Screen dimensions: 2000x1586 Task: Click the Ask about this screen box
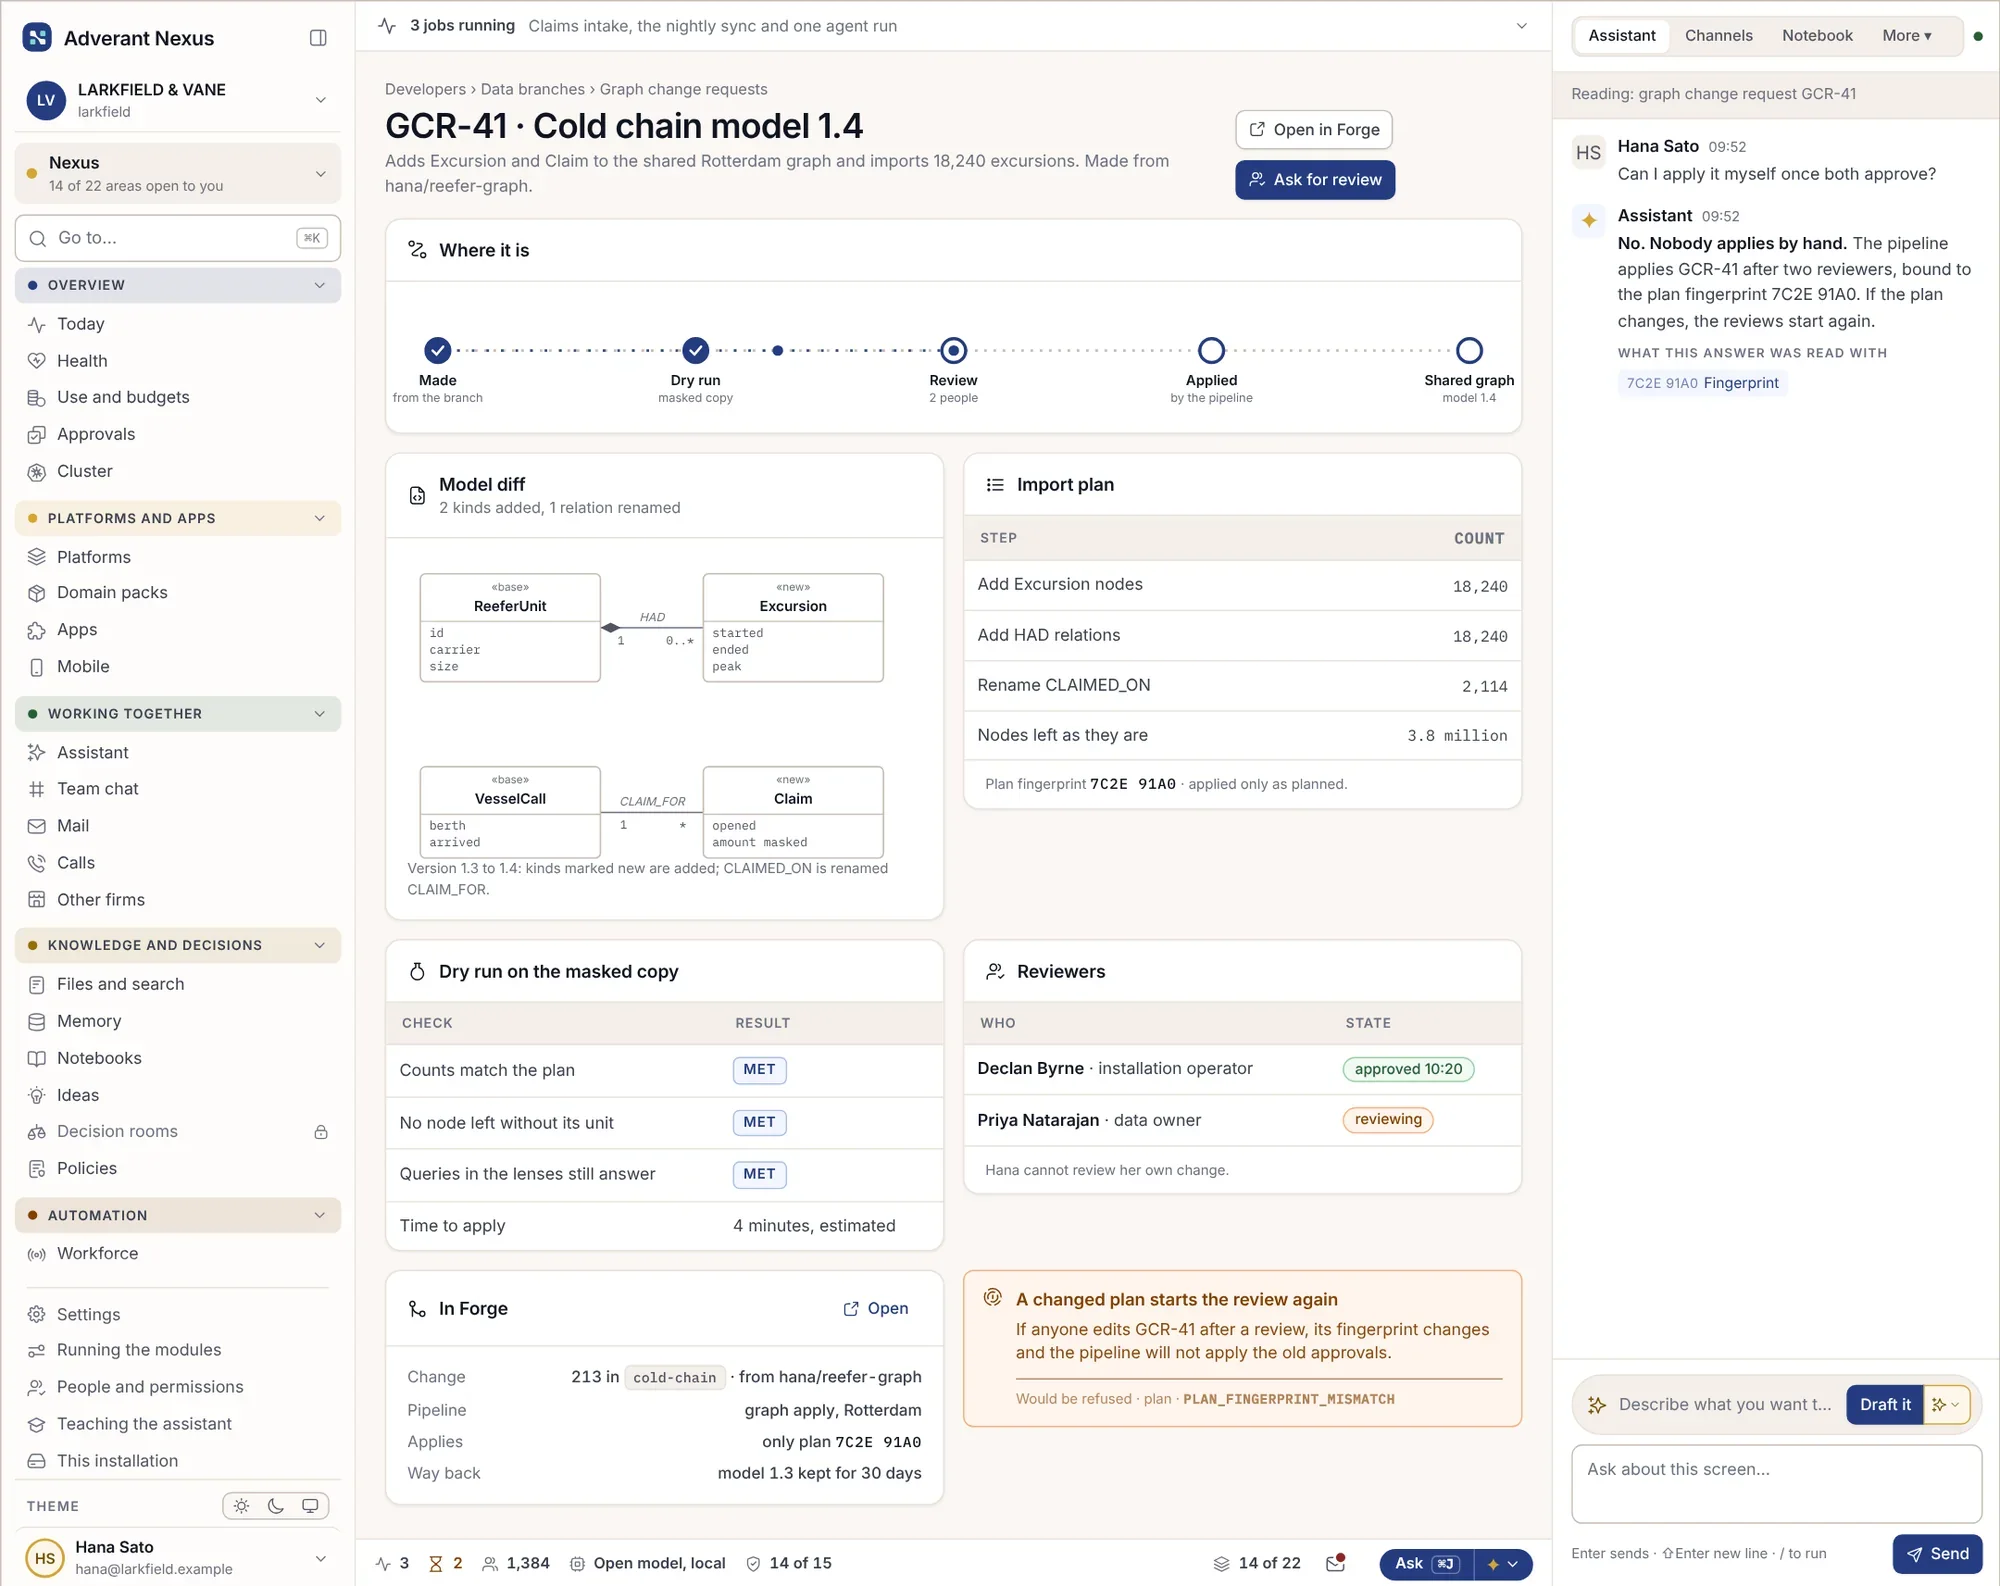point(1776,1485)
